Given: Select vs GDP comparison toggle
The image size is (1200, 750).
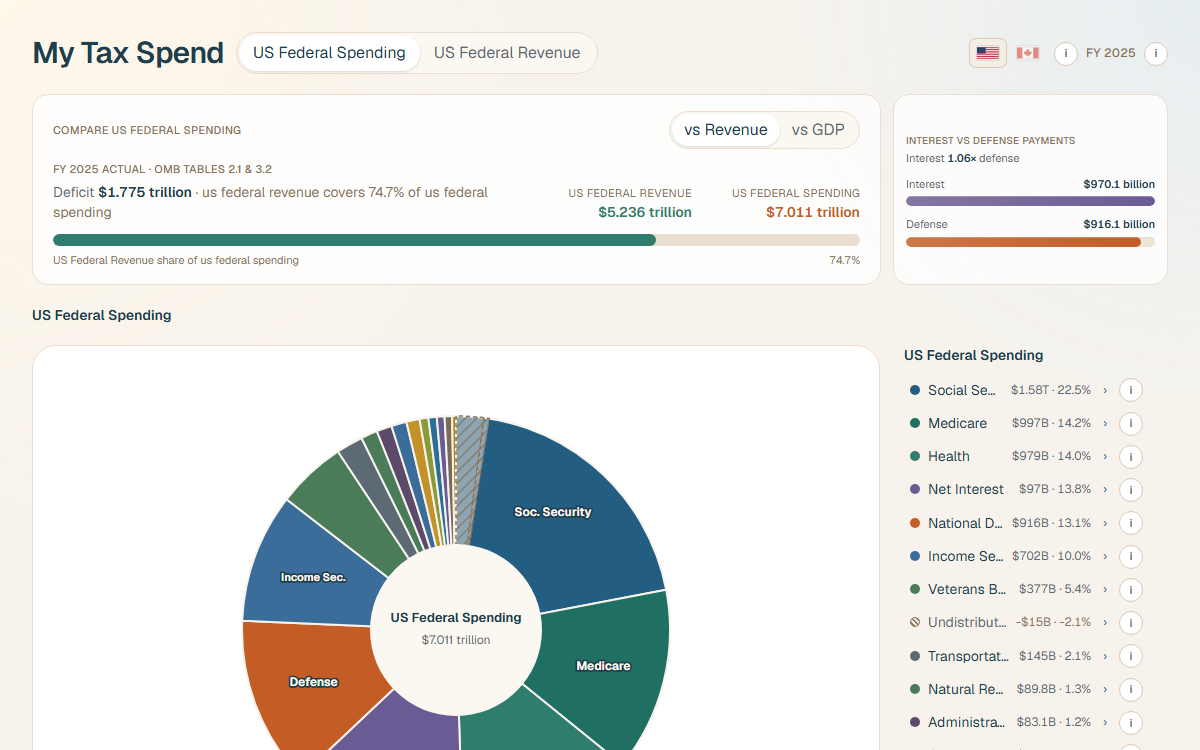Looking at the screenshot, I should coord(818,130).
